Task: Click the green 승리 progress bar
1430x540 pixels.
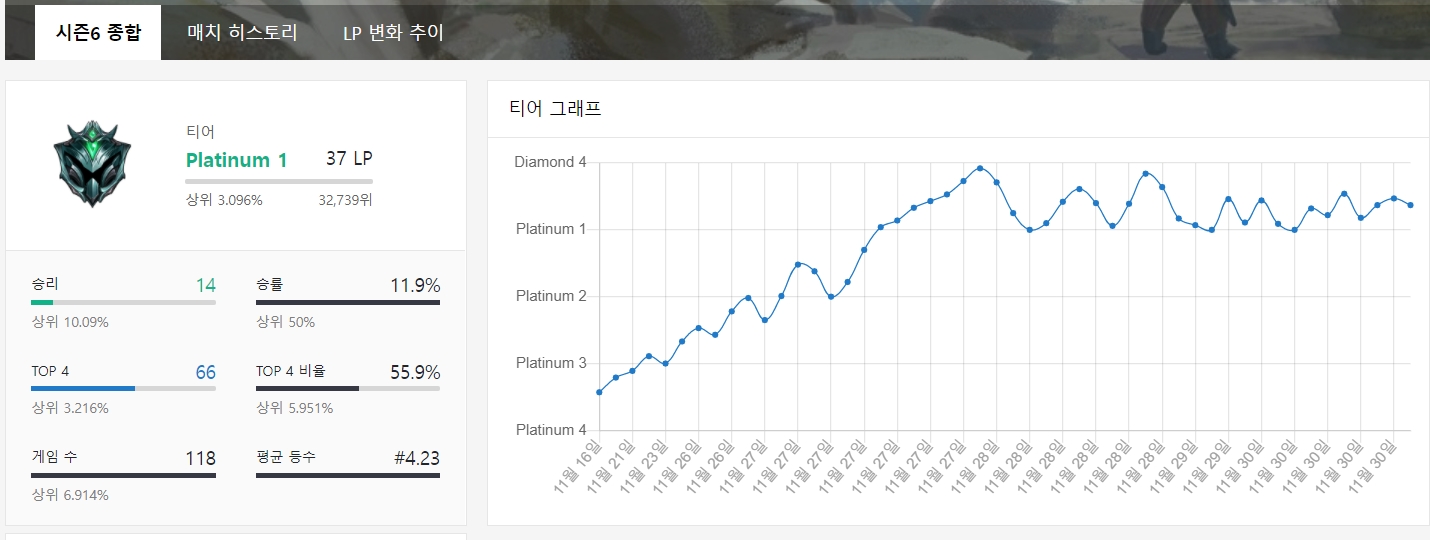Action: point(123,302)
